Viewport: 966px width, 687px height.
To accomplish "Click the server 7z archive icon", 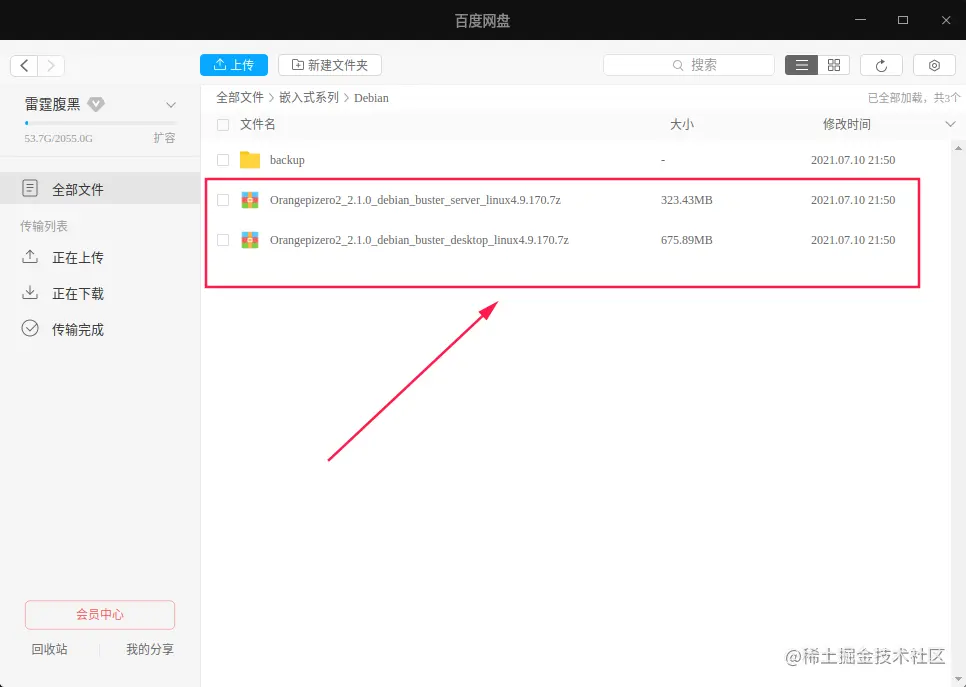I will click(250, 200).
